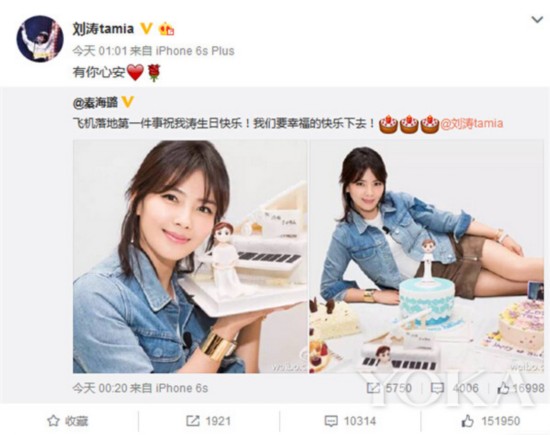Click the original post's repost icon 5750

pyautogui.click(x=389, y=388)
